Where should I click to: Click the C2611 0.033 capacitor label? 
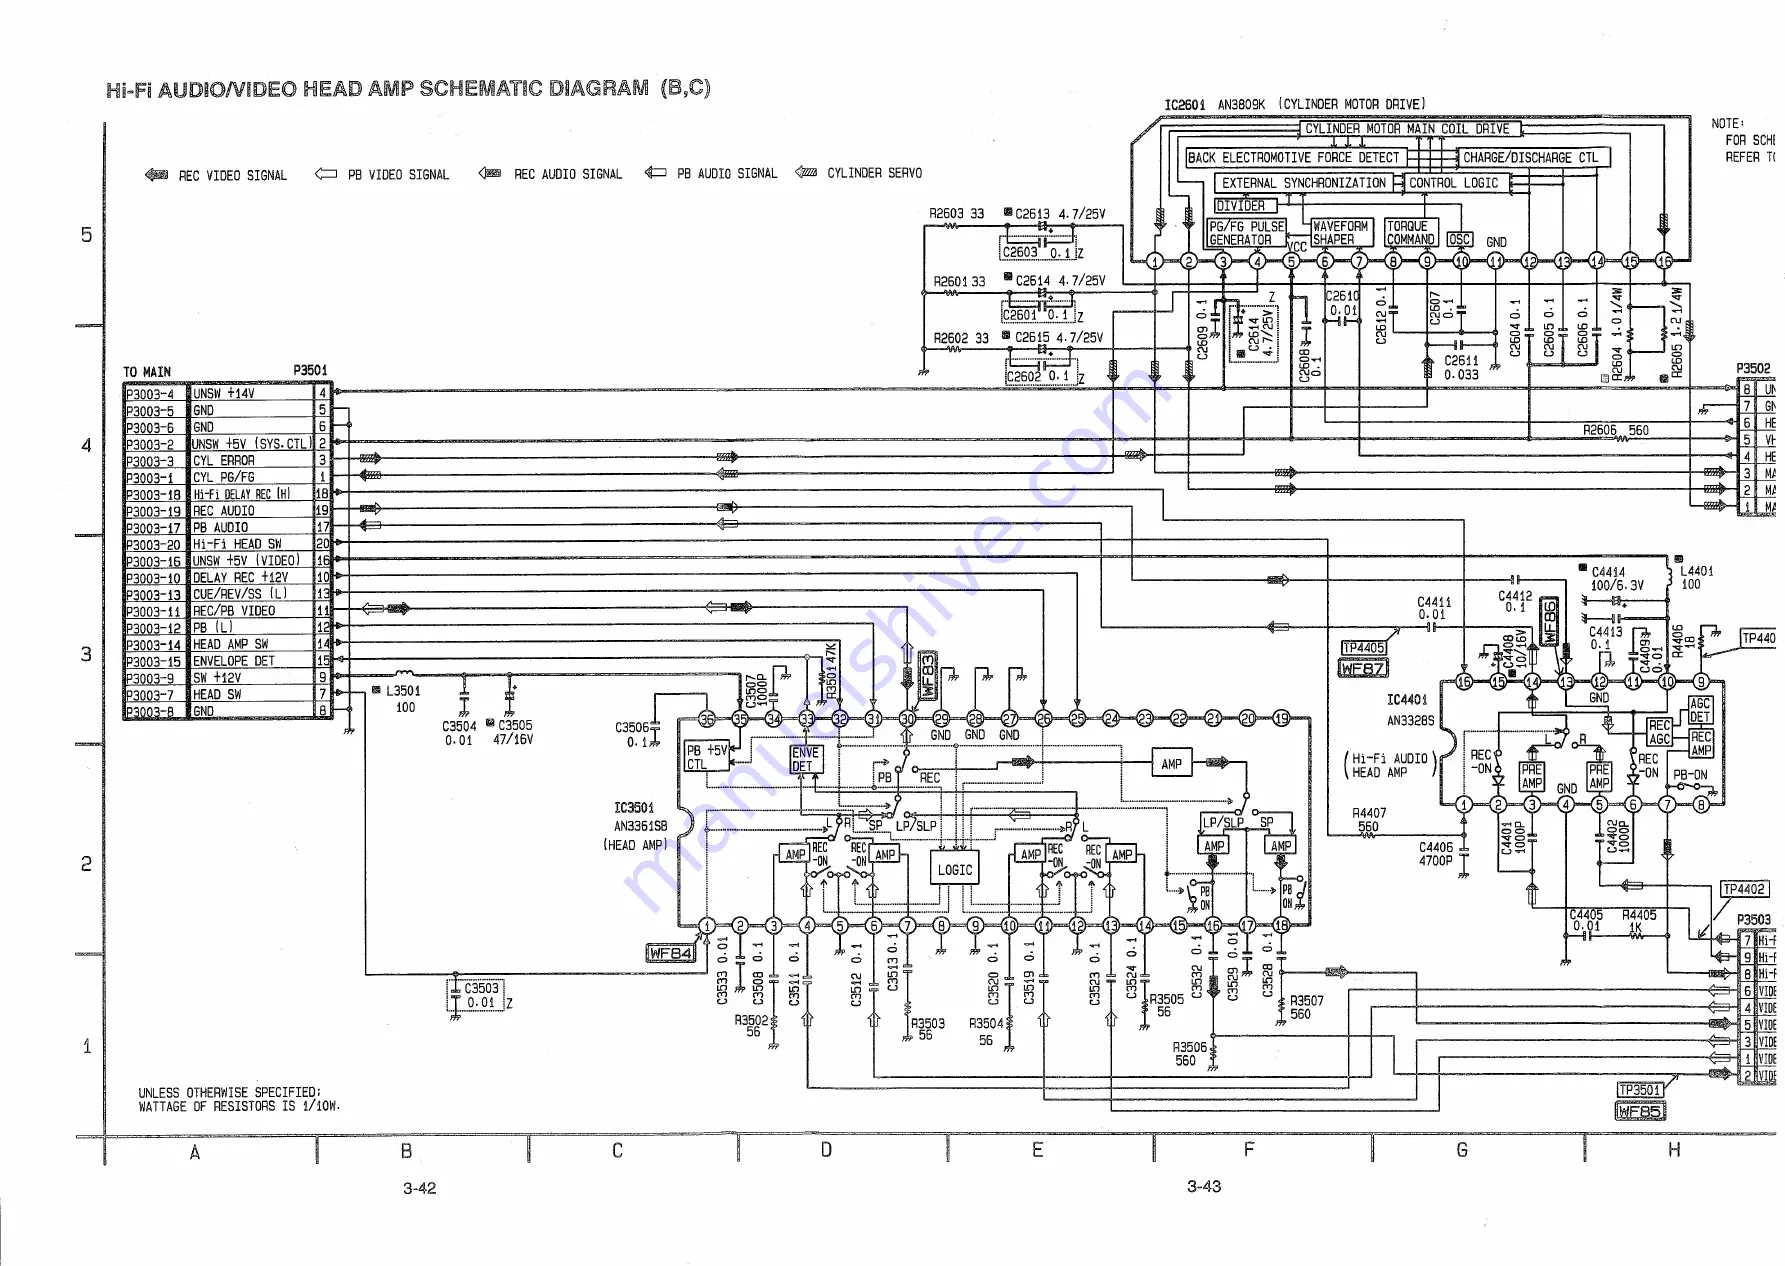click(1461, 368)
